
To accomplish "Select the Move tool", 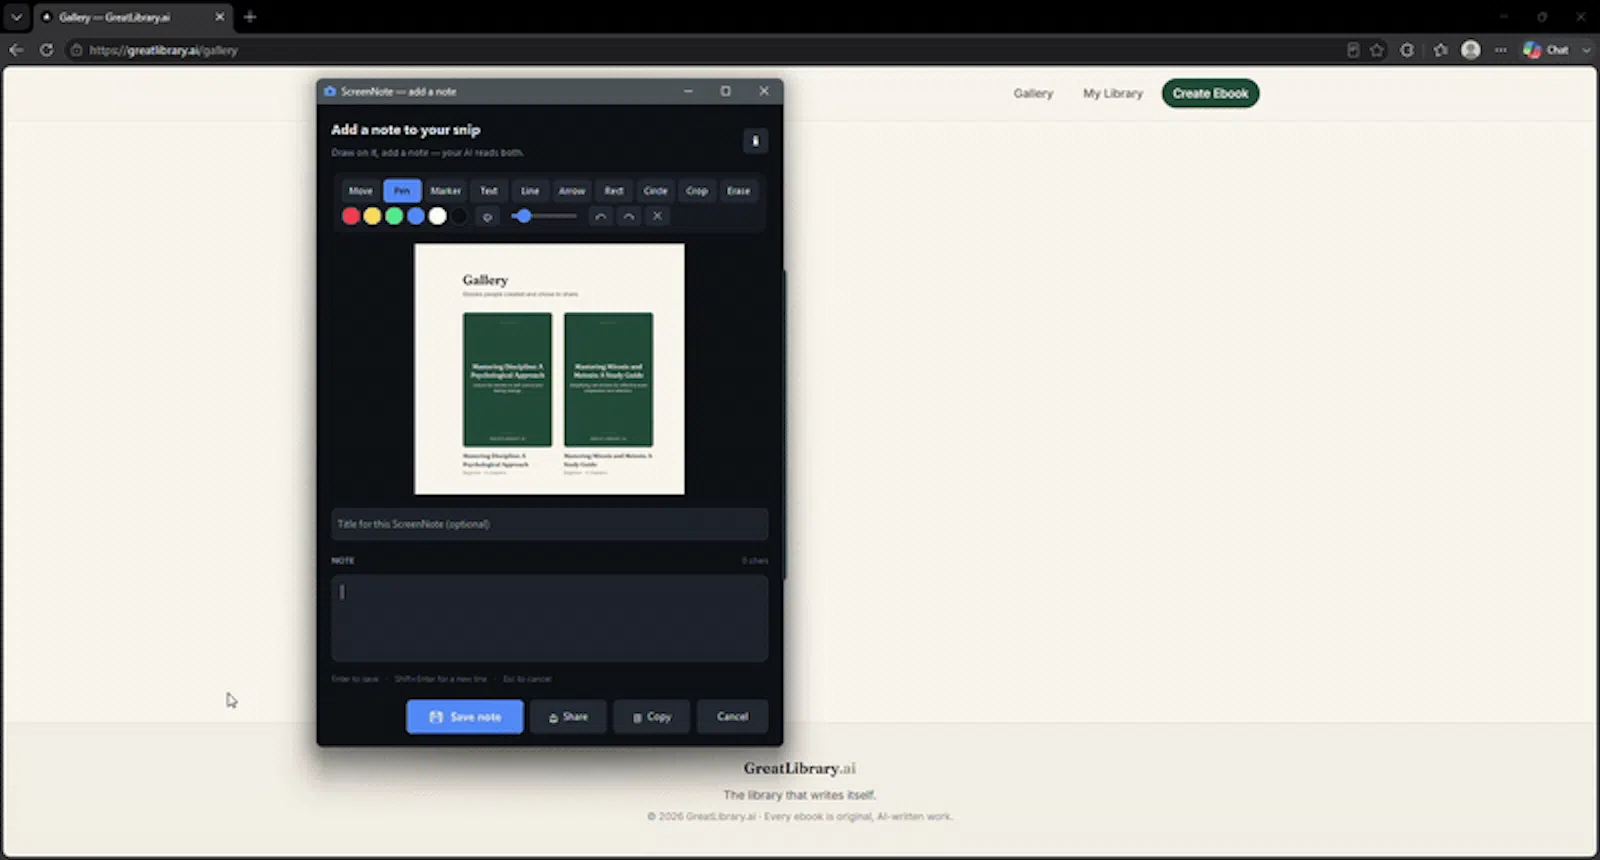I will click(360, 191).
